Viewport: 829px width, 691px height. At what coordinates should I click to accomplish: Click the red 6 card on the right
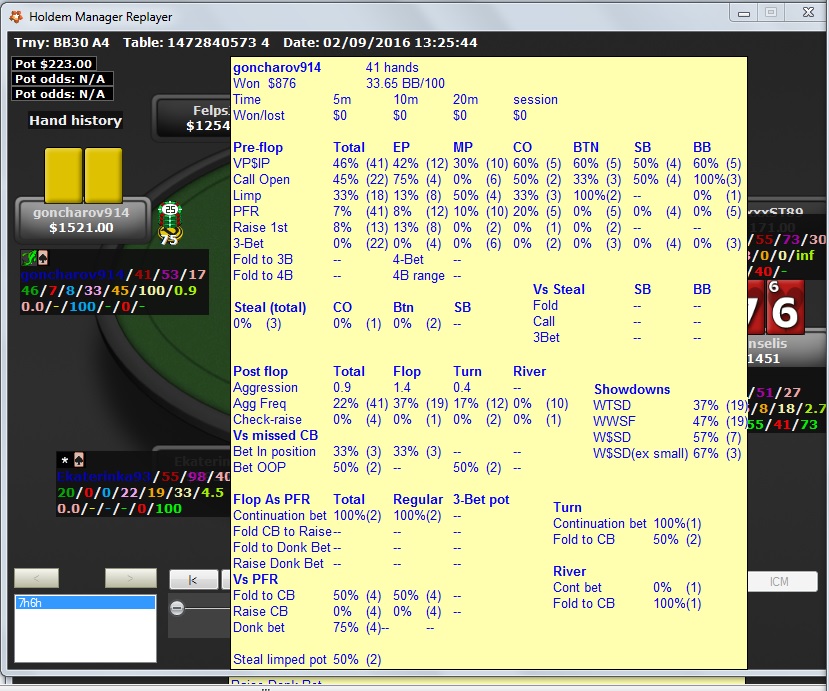pos(785,307)
